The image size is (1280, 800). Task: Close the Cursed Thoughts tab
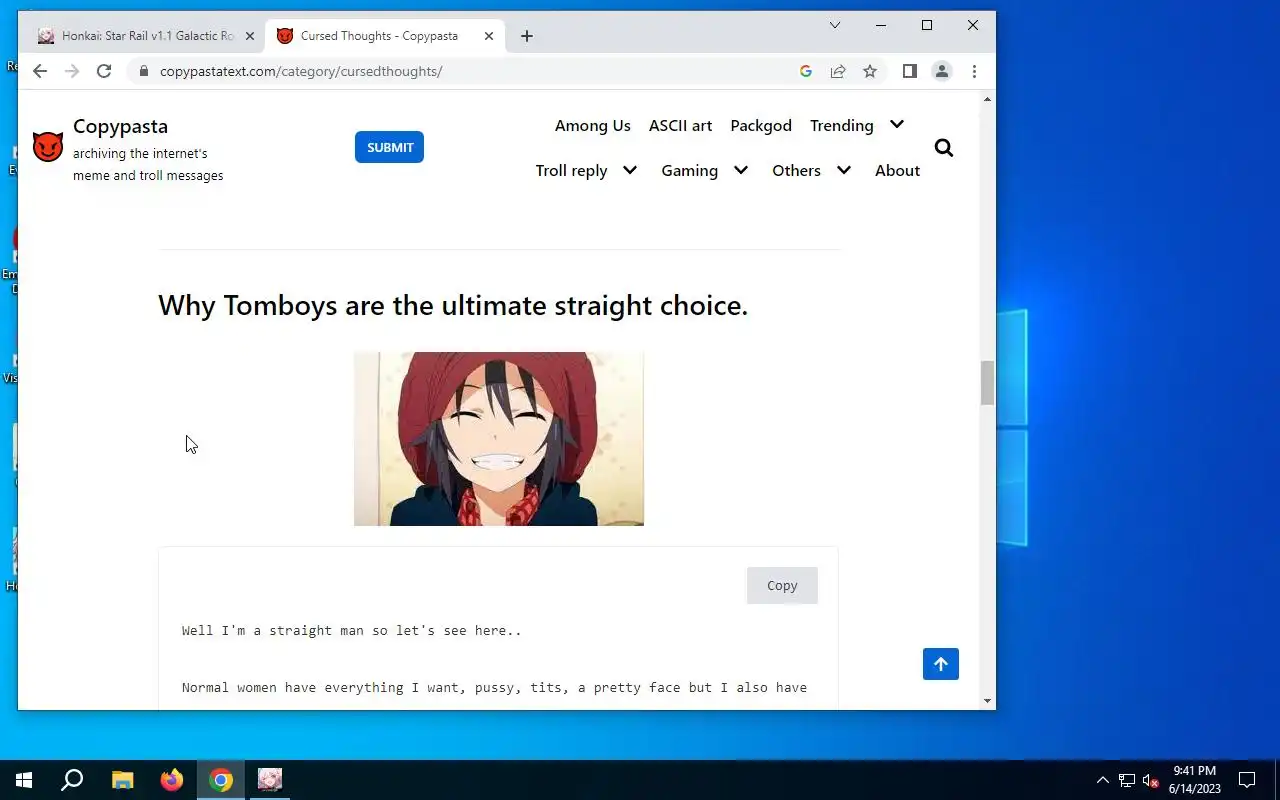489,36
